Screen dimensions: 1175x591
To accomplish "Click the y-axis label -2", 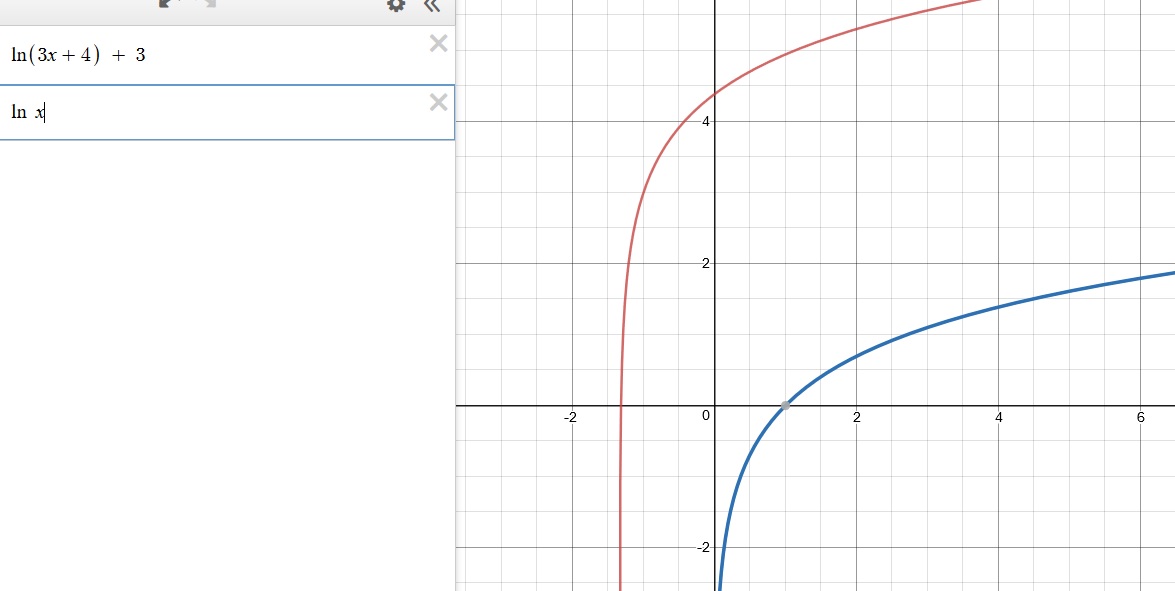I will click(702, 548).
